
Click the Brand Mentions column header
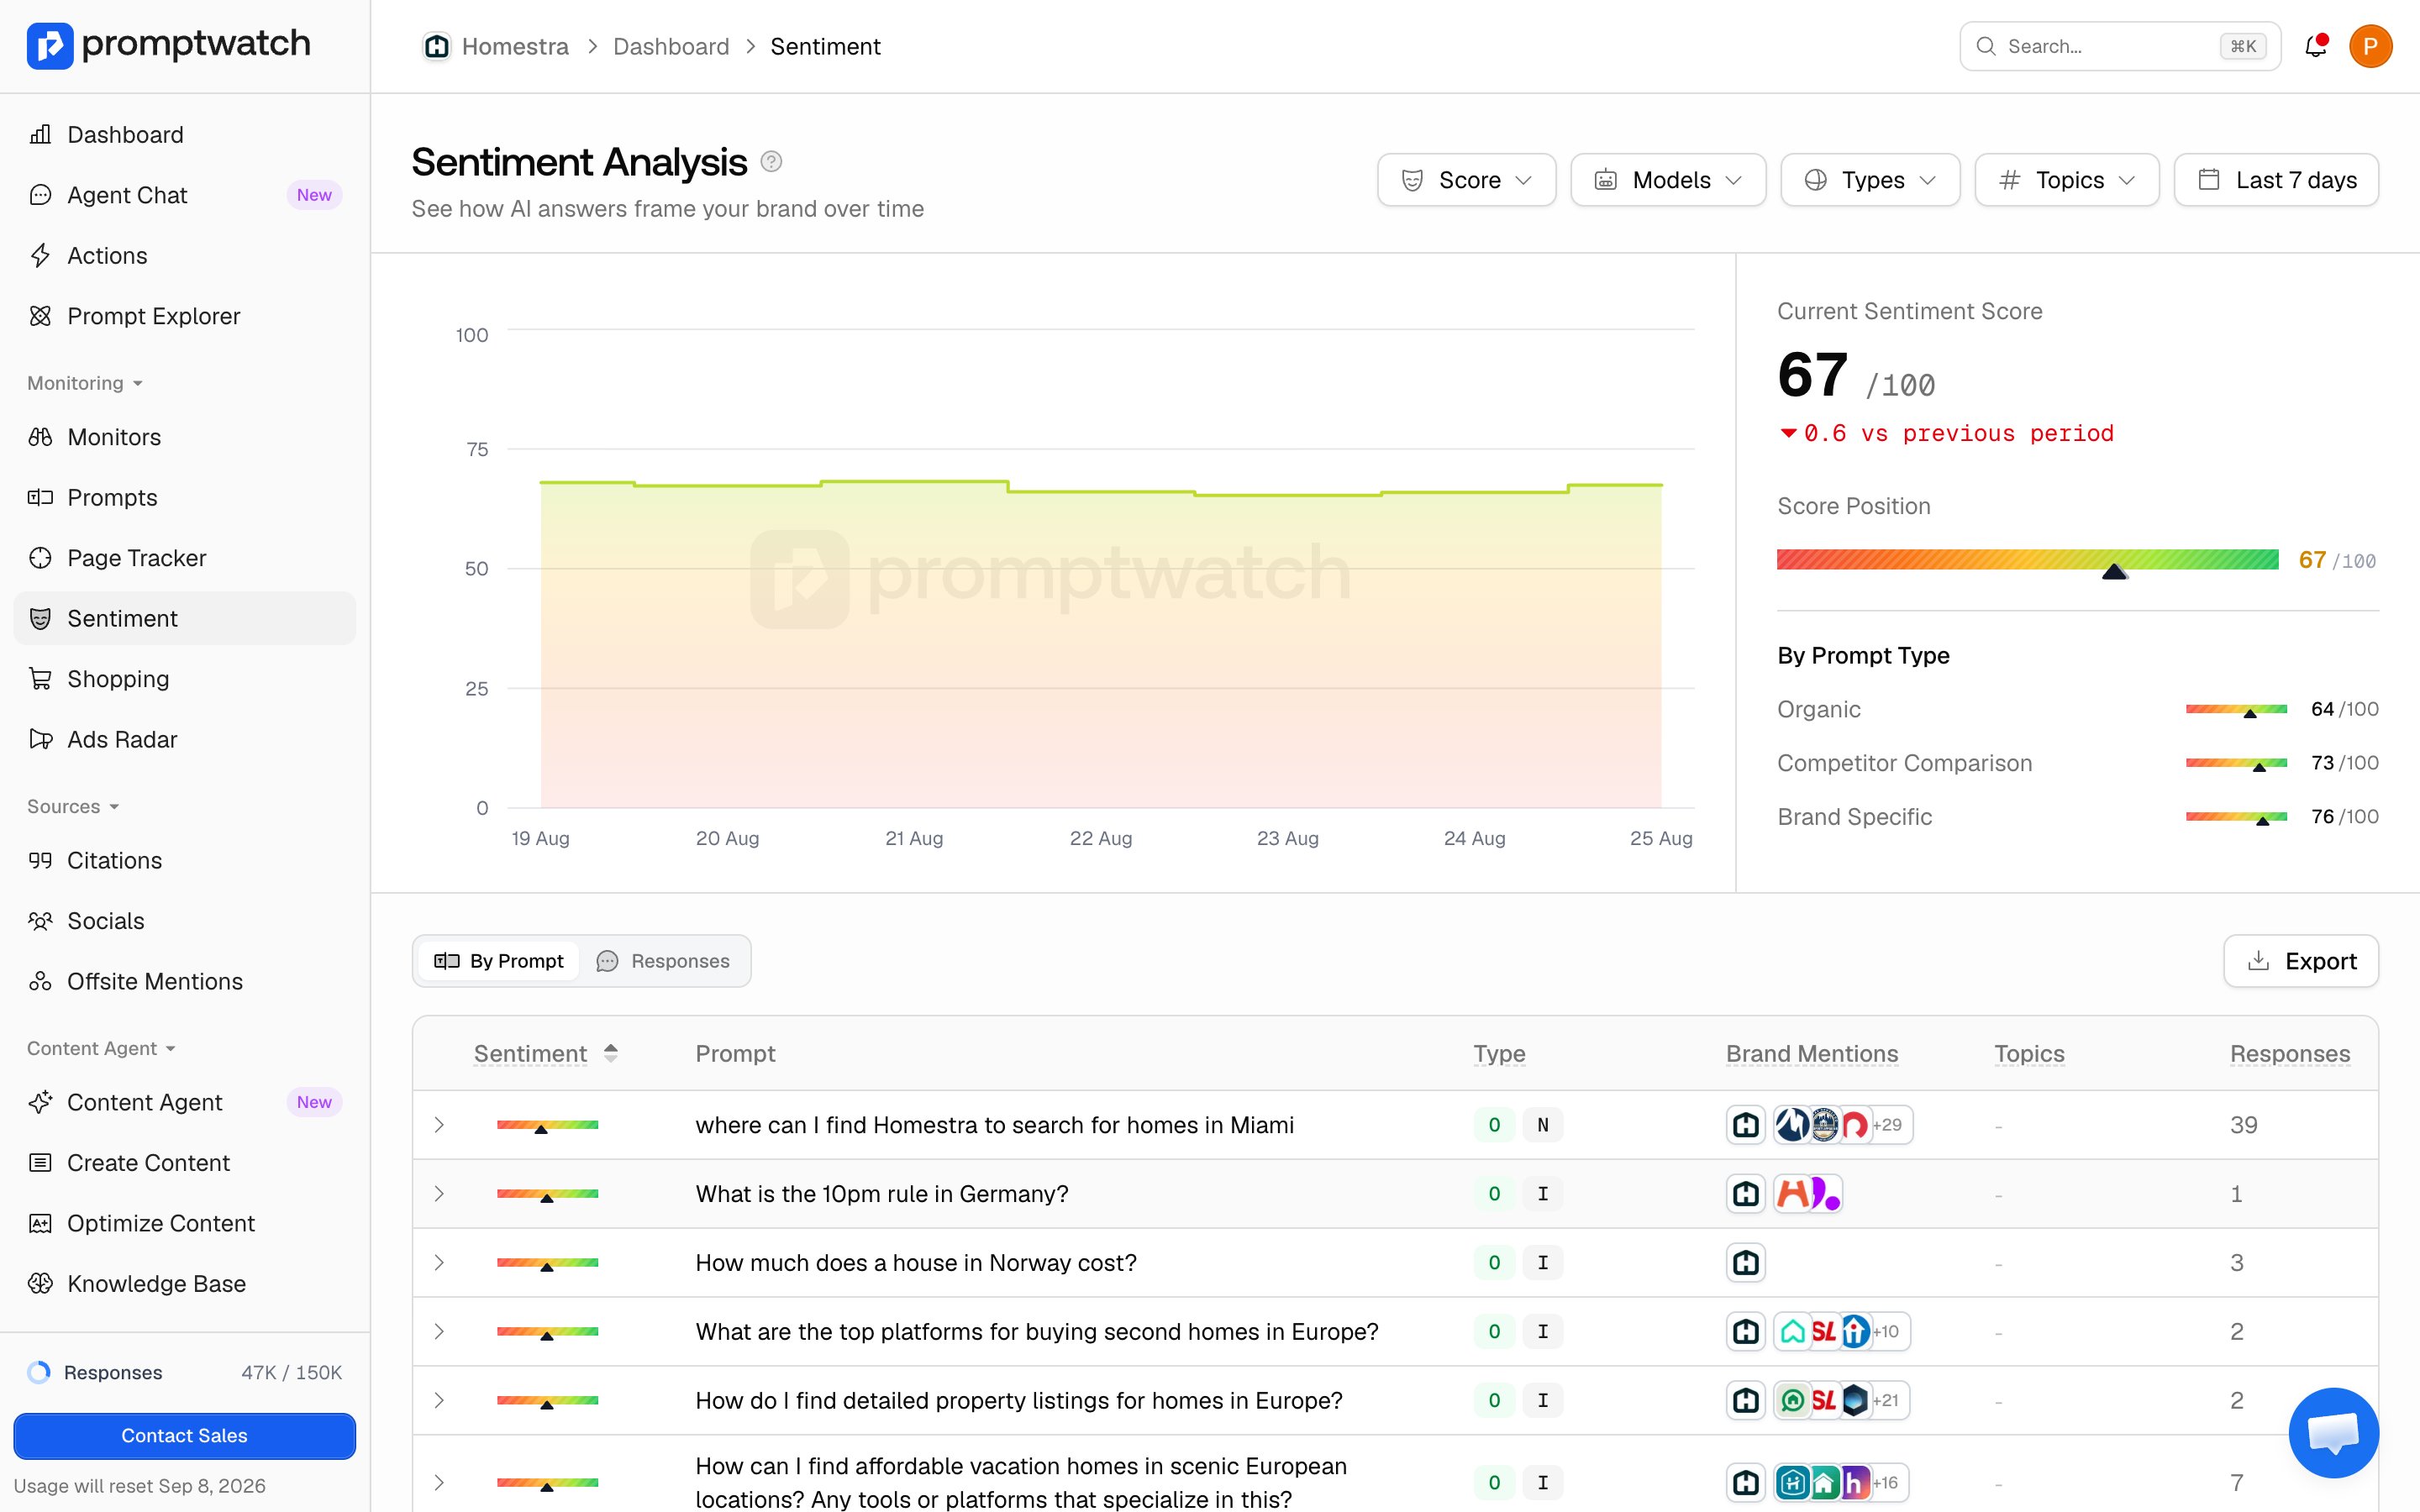[1812, 1053]
